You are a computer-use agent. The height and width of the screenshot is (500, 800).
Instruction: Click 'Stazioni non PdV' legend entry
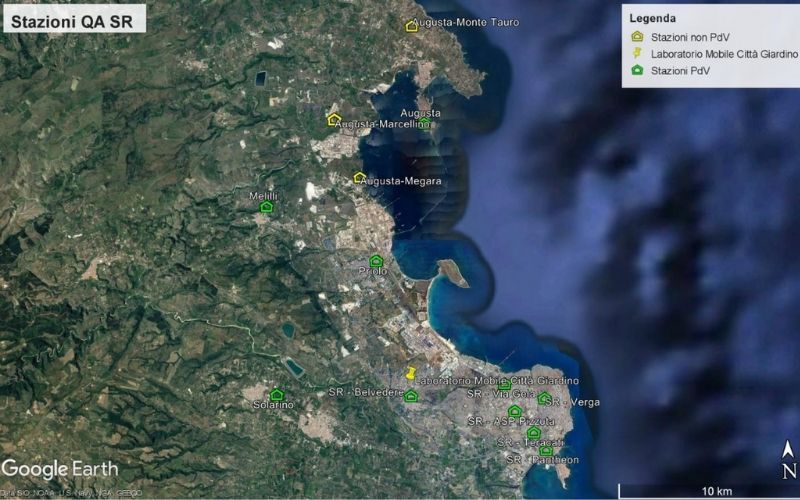(x=685, y=37)
